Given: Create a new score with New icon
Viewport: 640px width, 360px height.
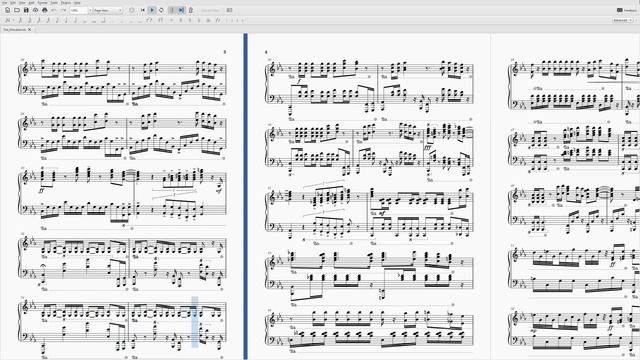Looking at the screenshot, I should [x=7, y=10].
